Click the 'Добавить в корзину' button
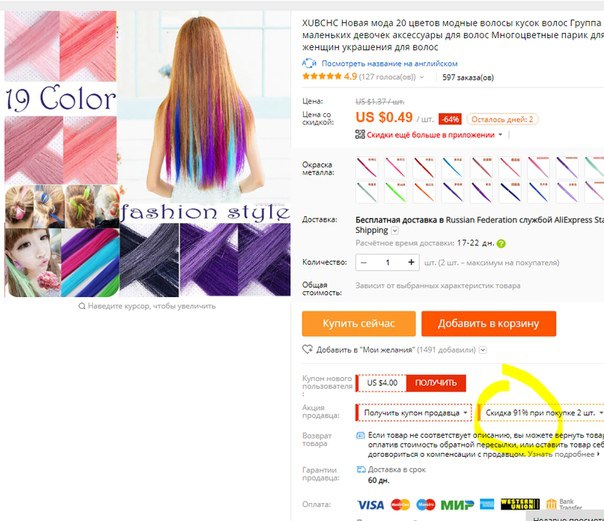The image size is (604, 521). click(x=488, y=323)
